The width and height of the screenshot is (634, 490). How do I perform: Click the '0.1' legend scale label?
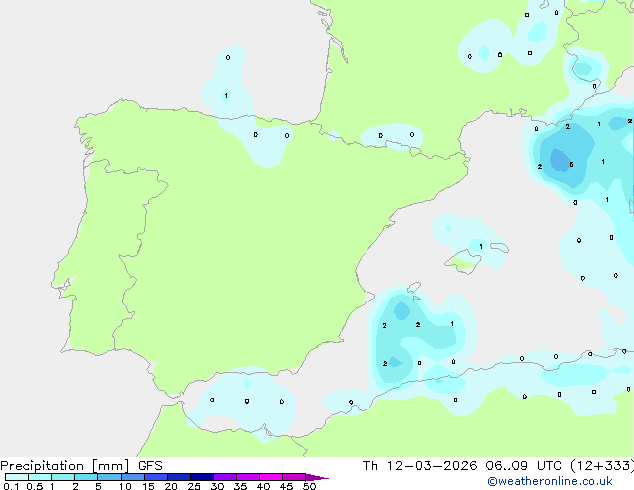(11, 486)
